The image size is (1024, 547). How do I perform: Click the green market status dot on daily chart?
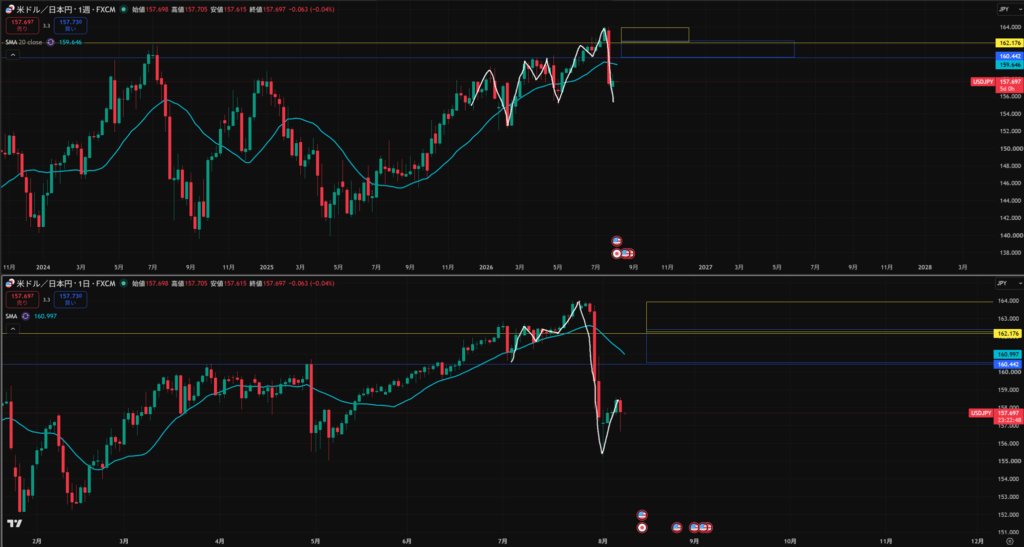coord(123,283)
